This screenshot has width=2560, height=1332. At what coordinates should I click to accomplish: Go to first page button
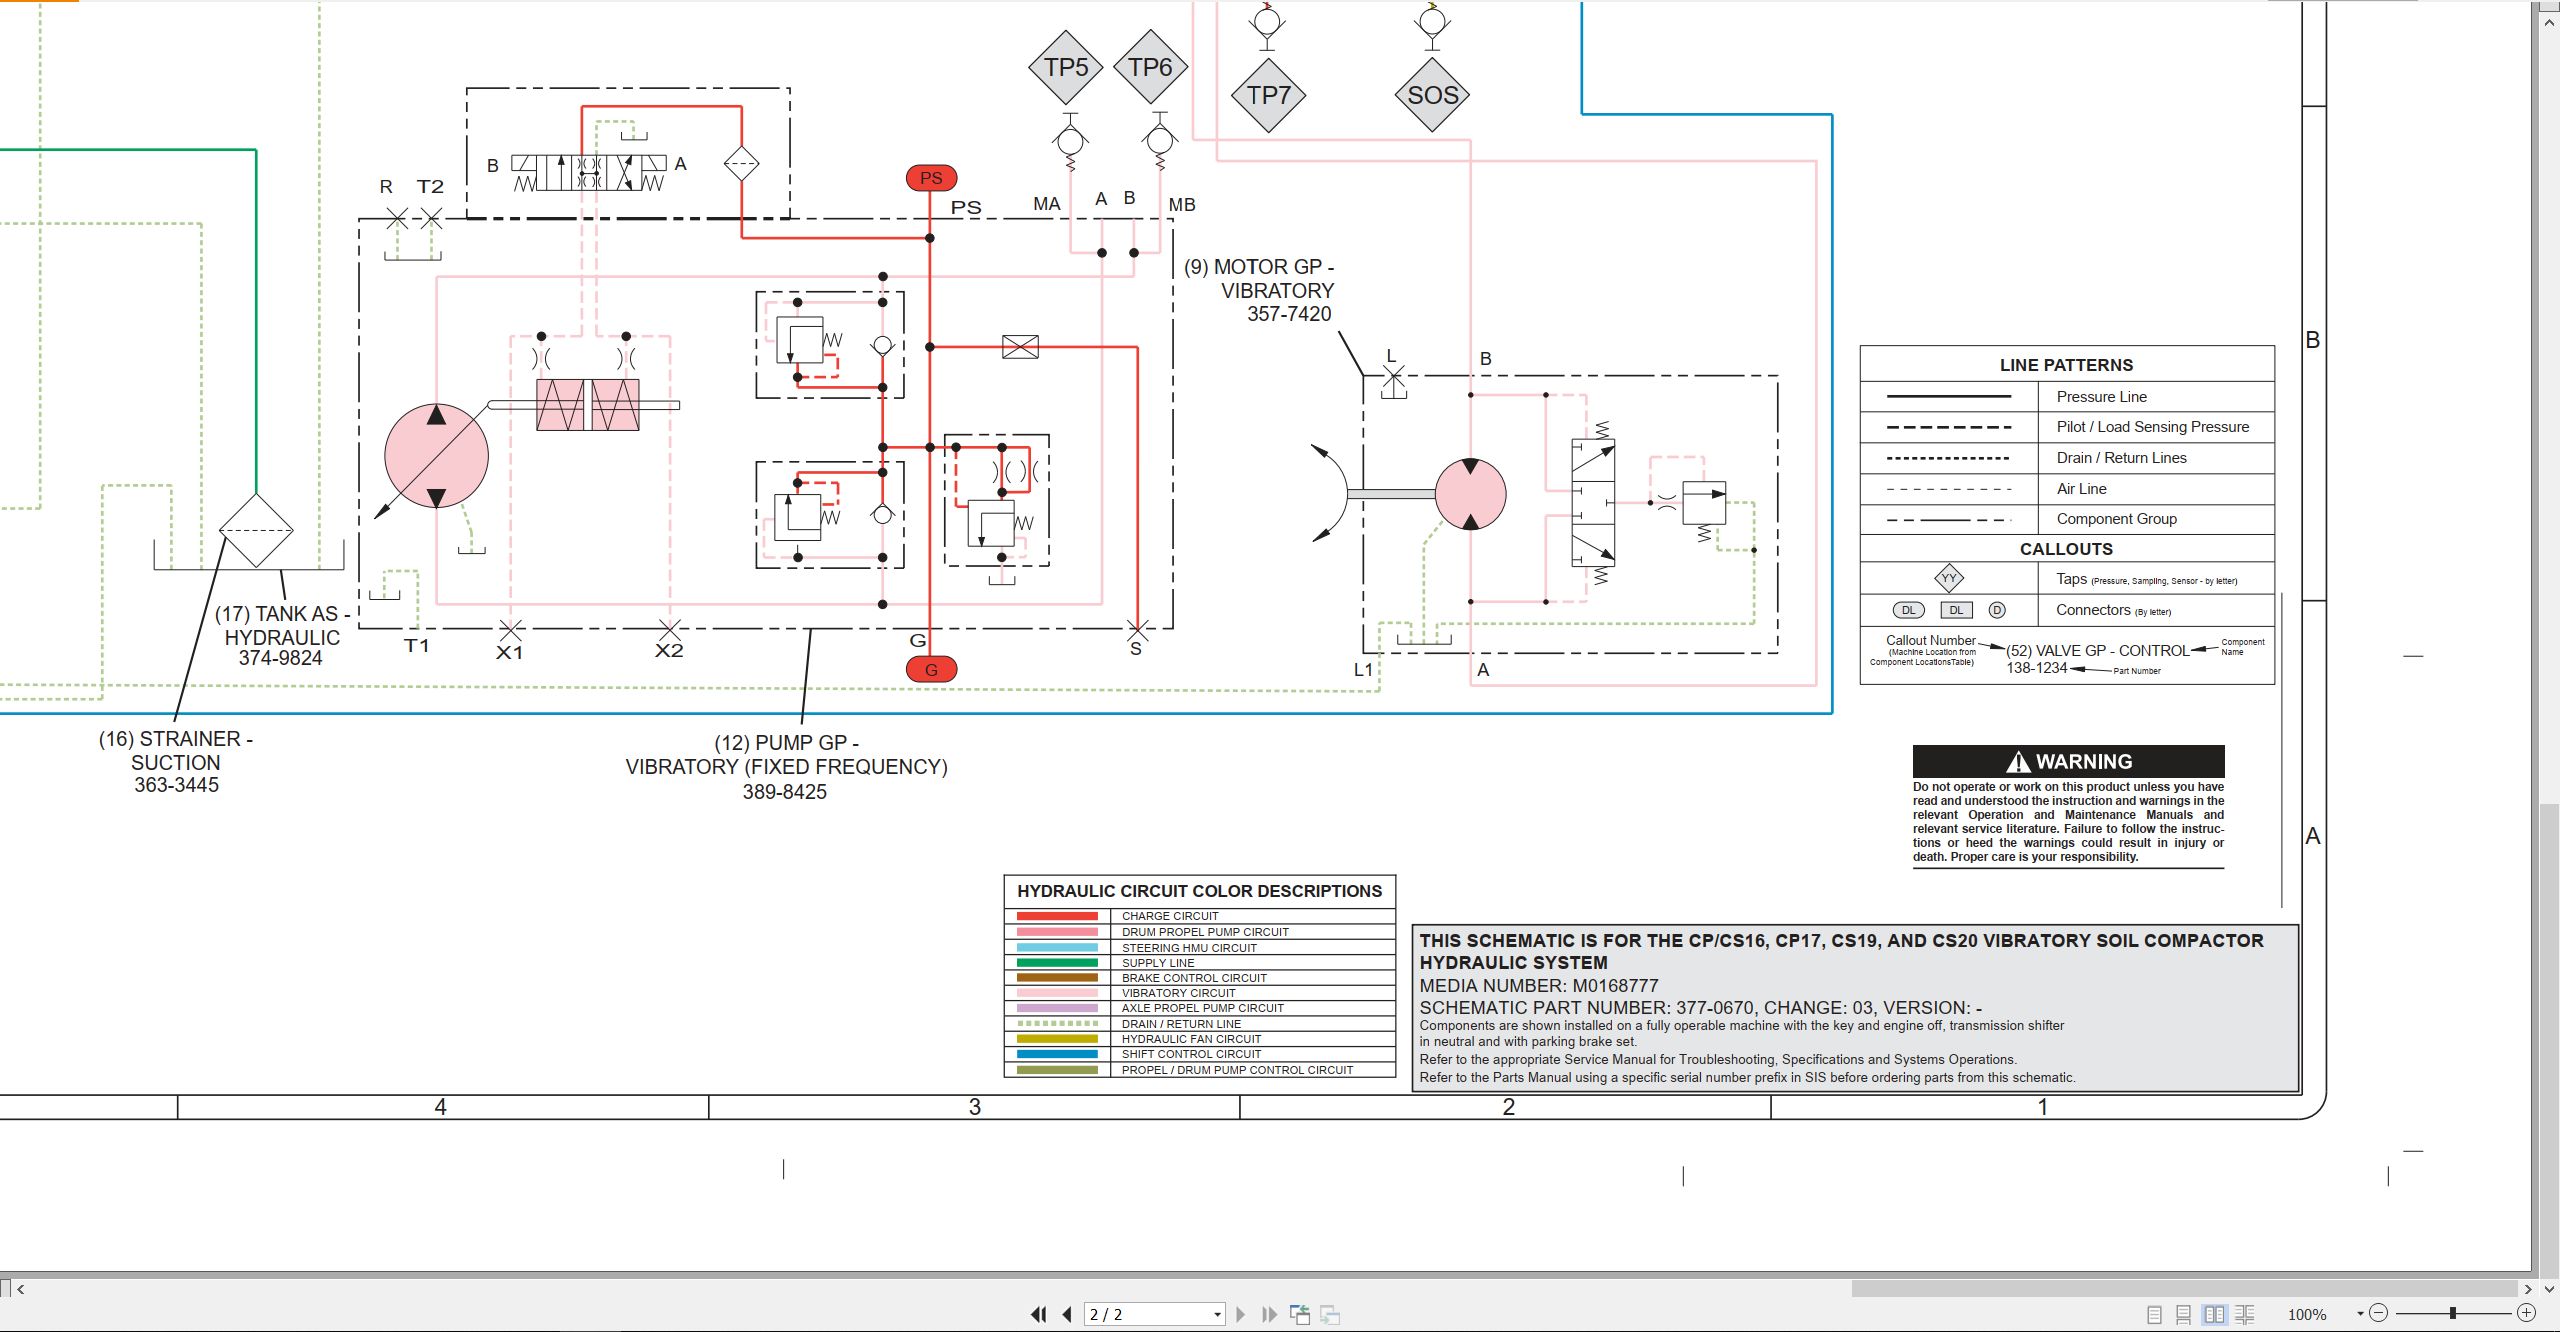click(x=1039, y=1314)
